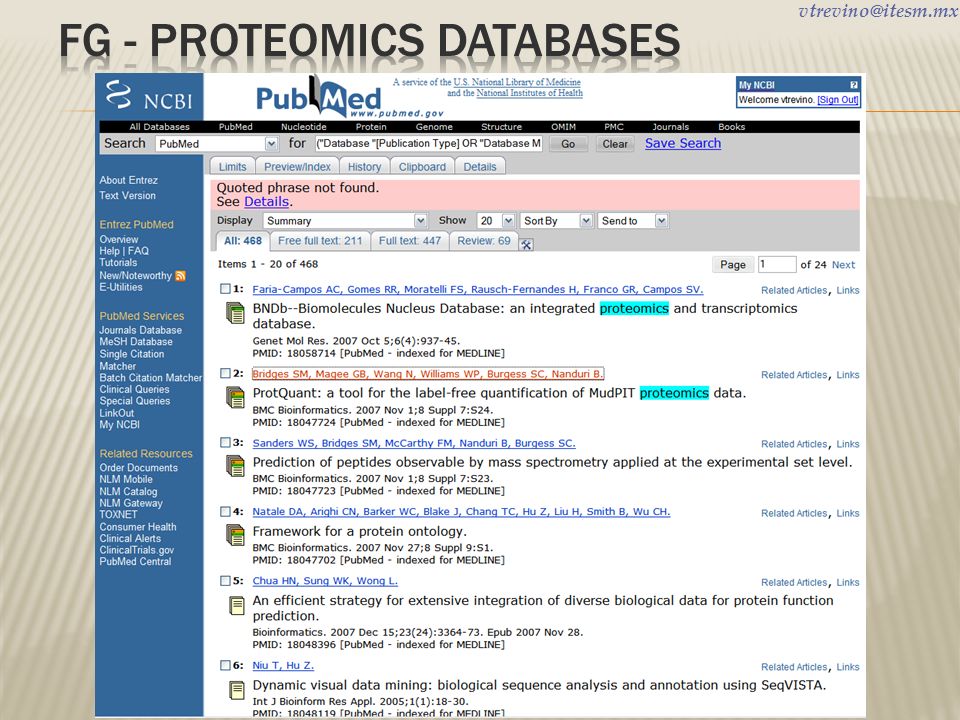Open the Display format dropdown showing Summary
This screenshot has width=960, height=720.
click(345, 220)
